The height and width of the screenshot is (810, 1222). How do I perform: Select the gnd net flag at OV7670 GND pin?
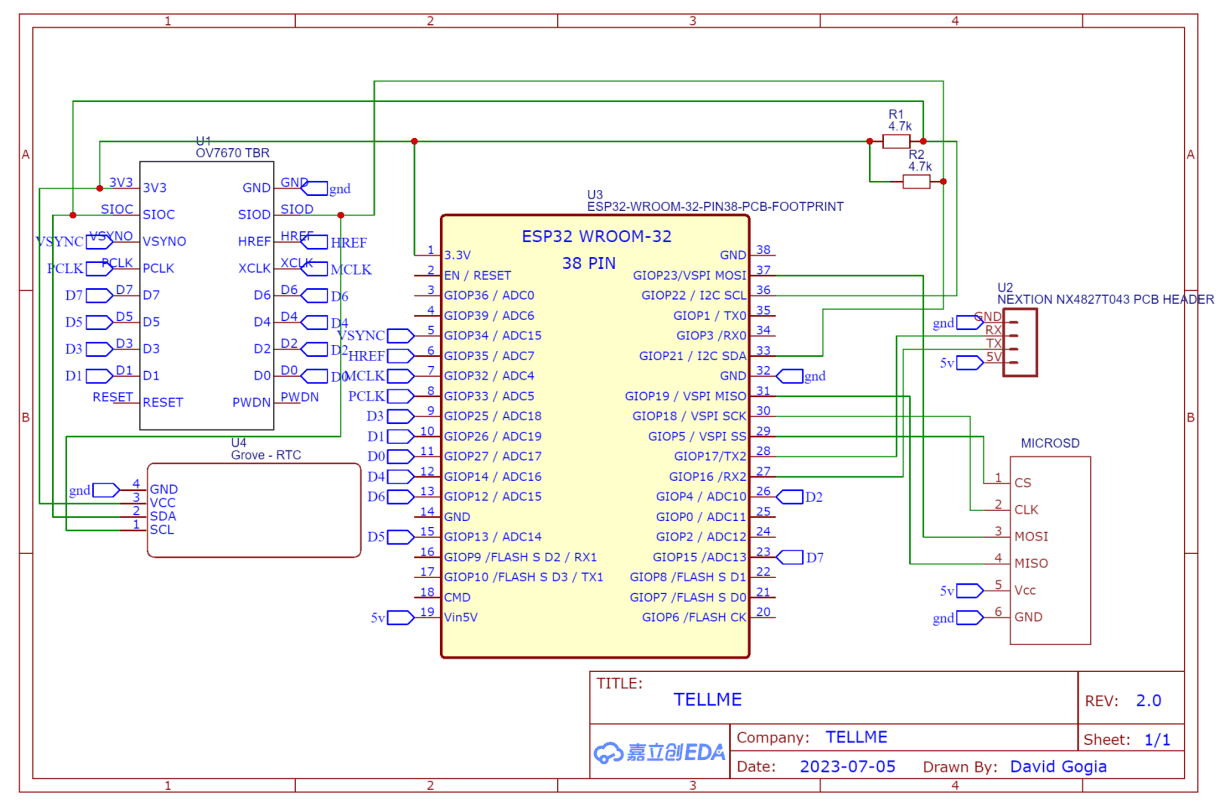[x=314, y=188]
